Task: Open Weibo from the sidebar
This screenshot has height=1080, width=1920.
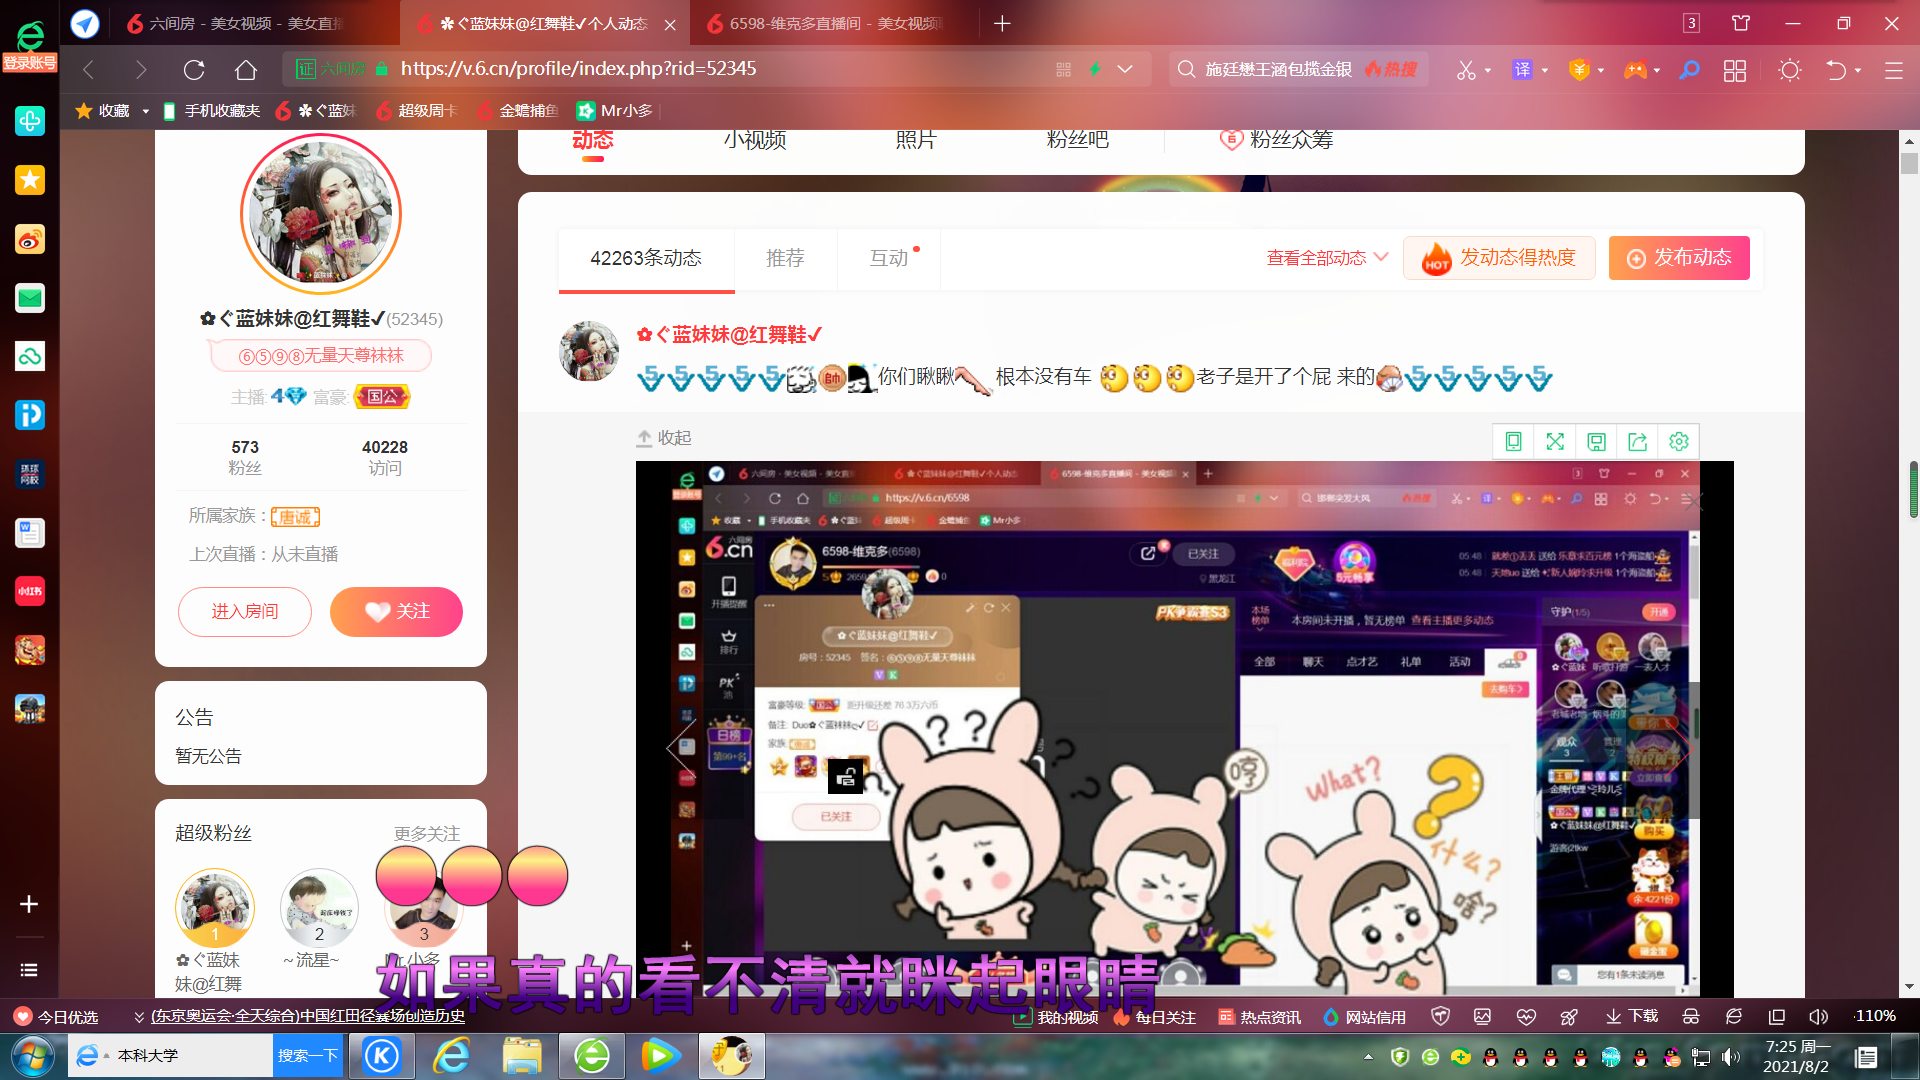Action: [x=30, y=239]
